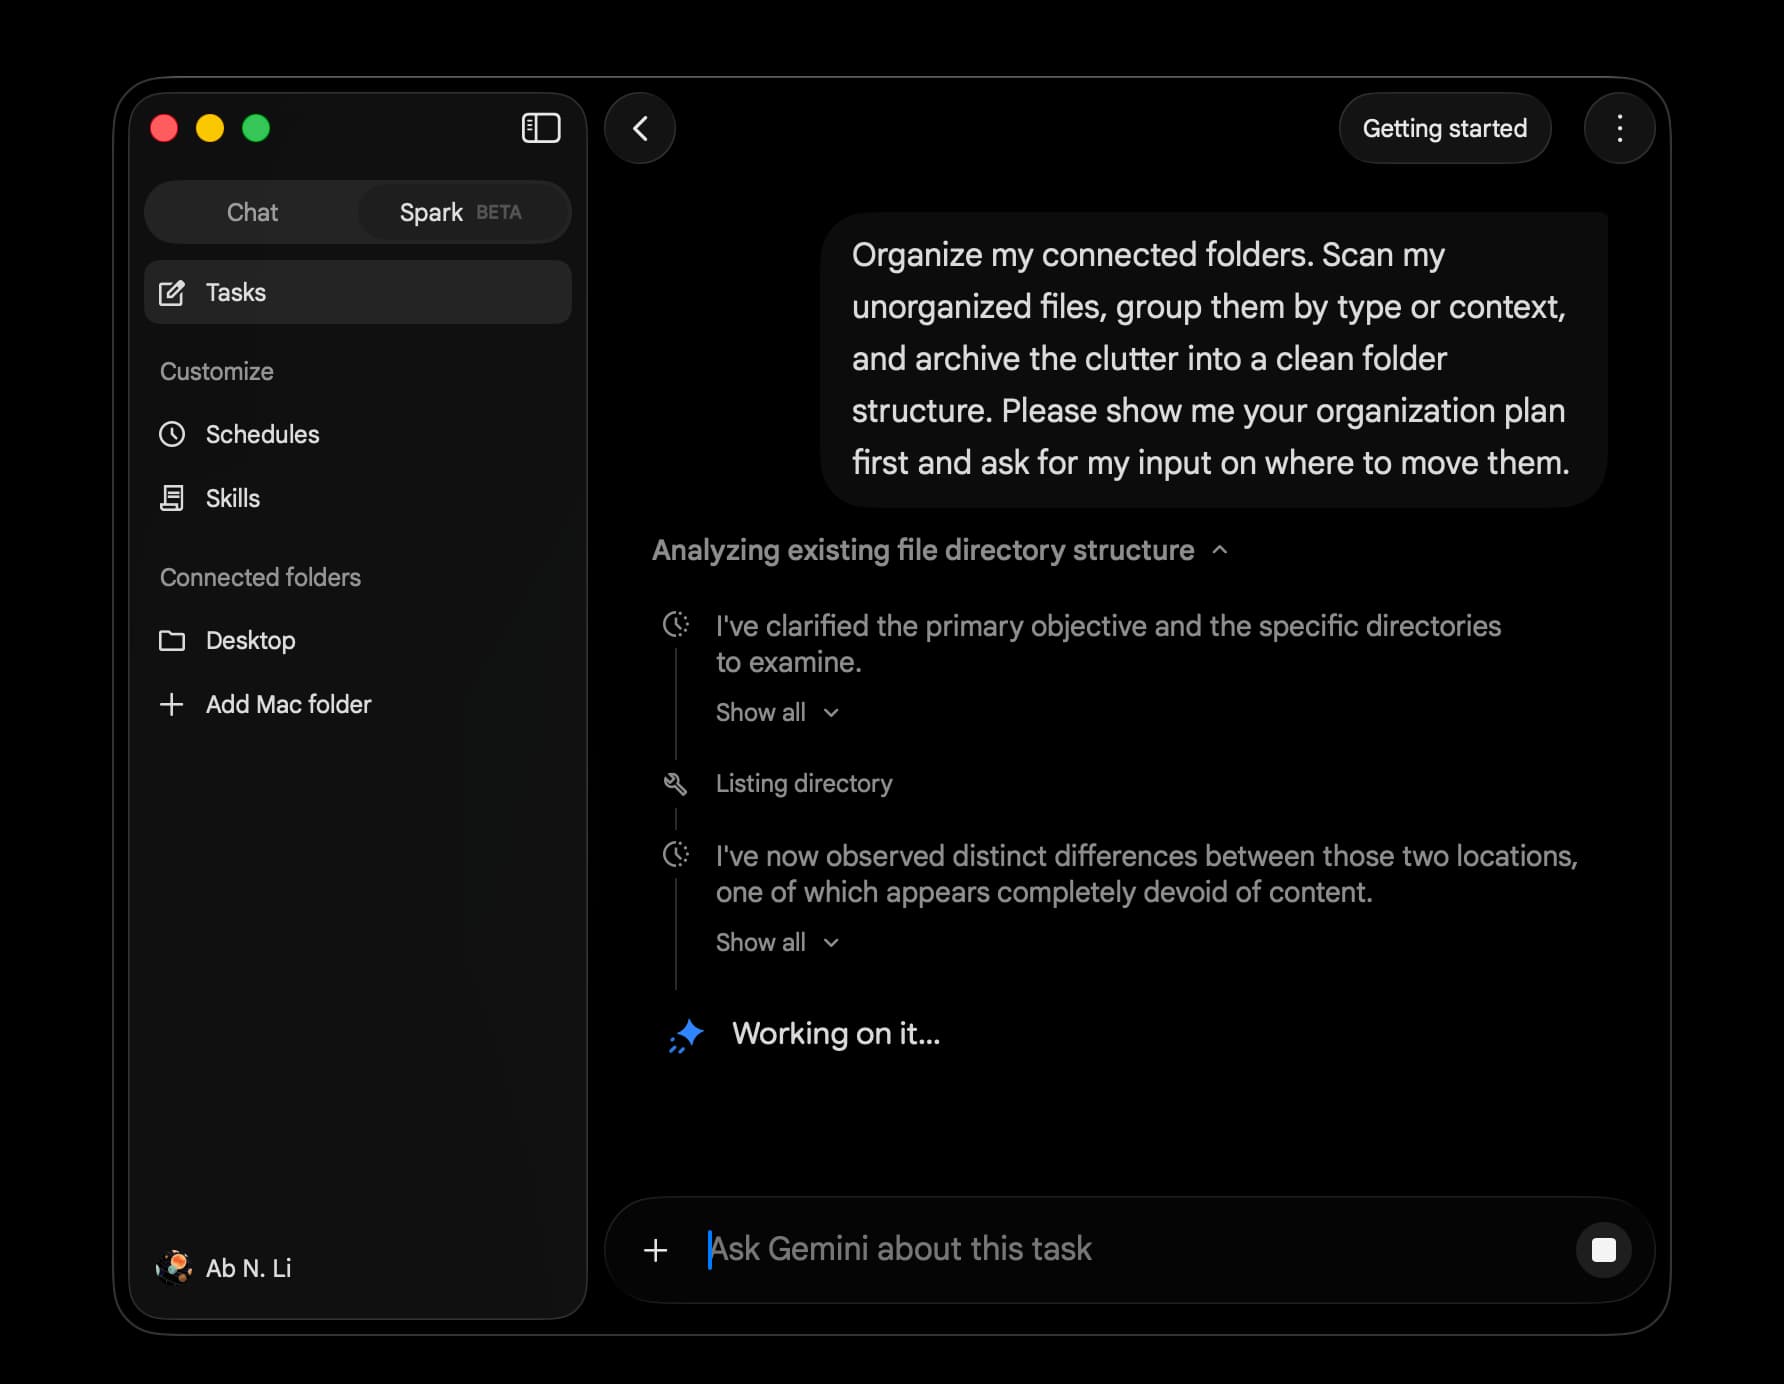The height and width of the screenshot is (1384, 1784).
Task: Click the Ask Gemini about this task field
Action: pyautogui.click(x=1130, y=1249)
